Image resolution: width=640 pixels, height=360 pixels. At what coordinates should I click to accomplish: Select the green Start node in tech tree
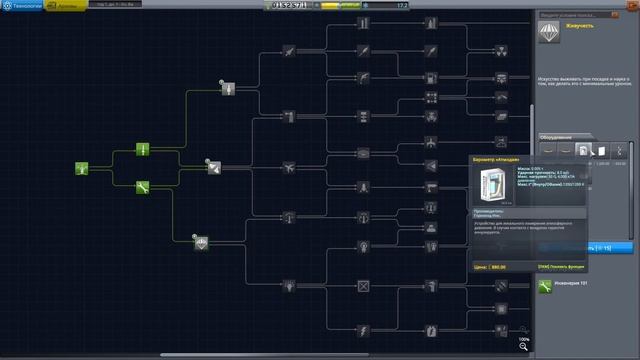pos(82,168)
